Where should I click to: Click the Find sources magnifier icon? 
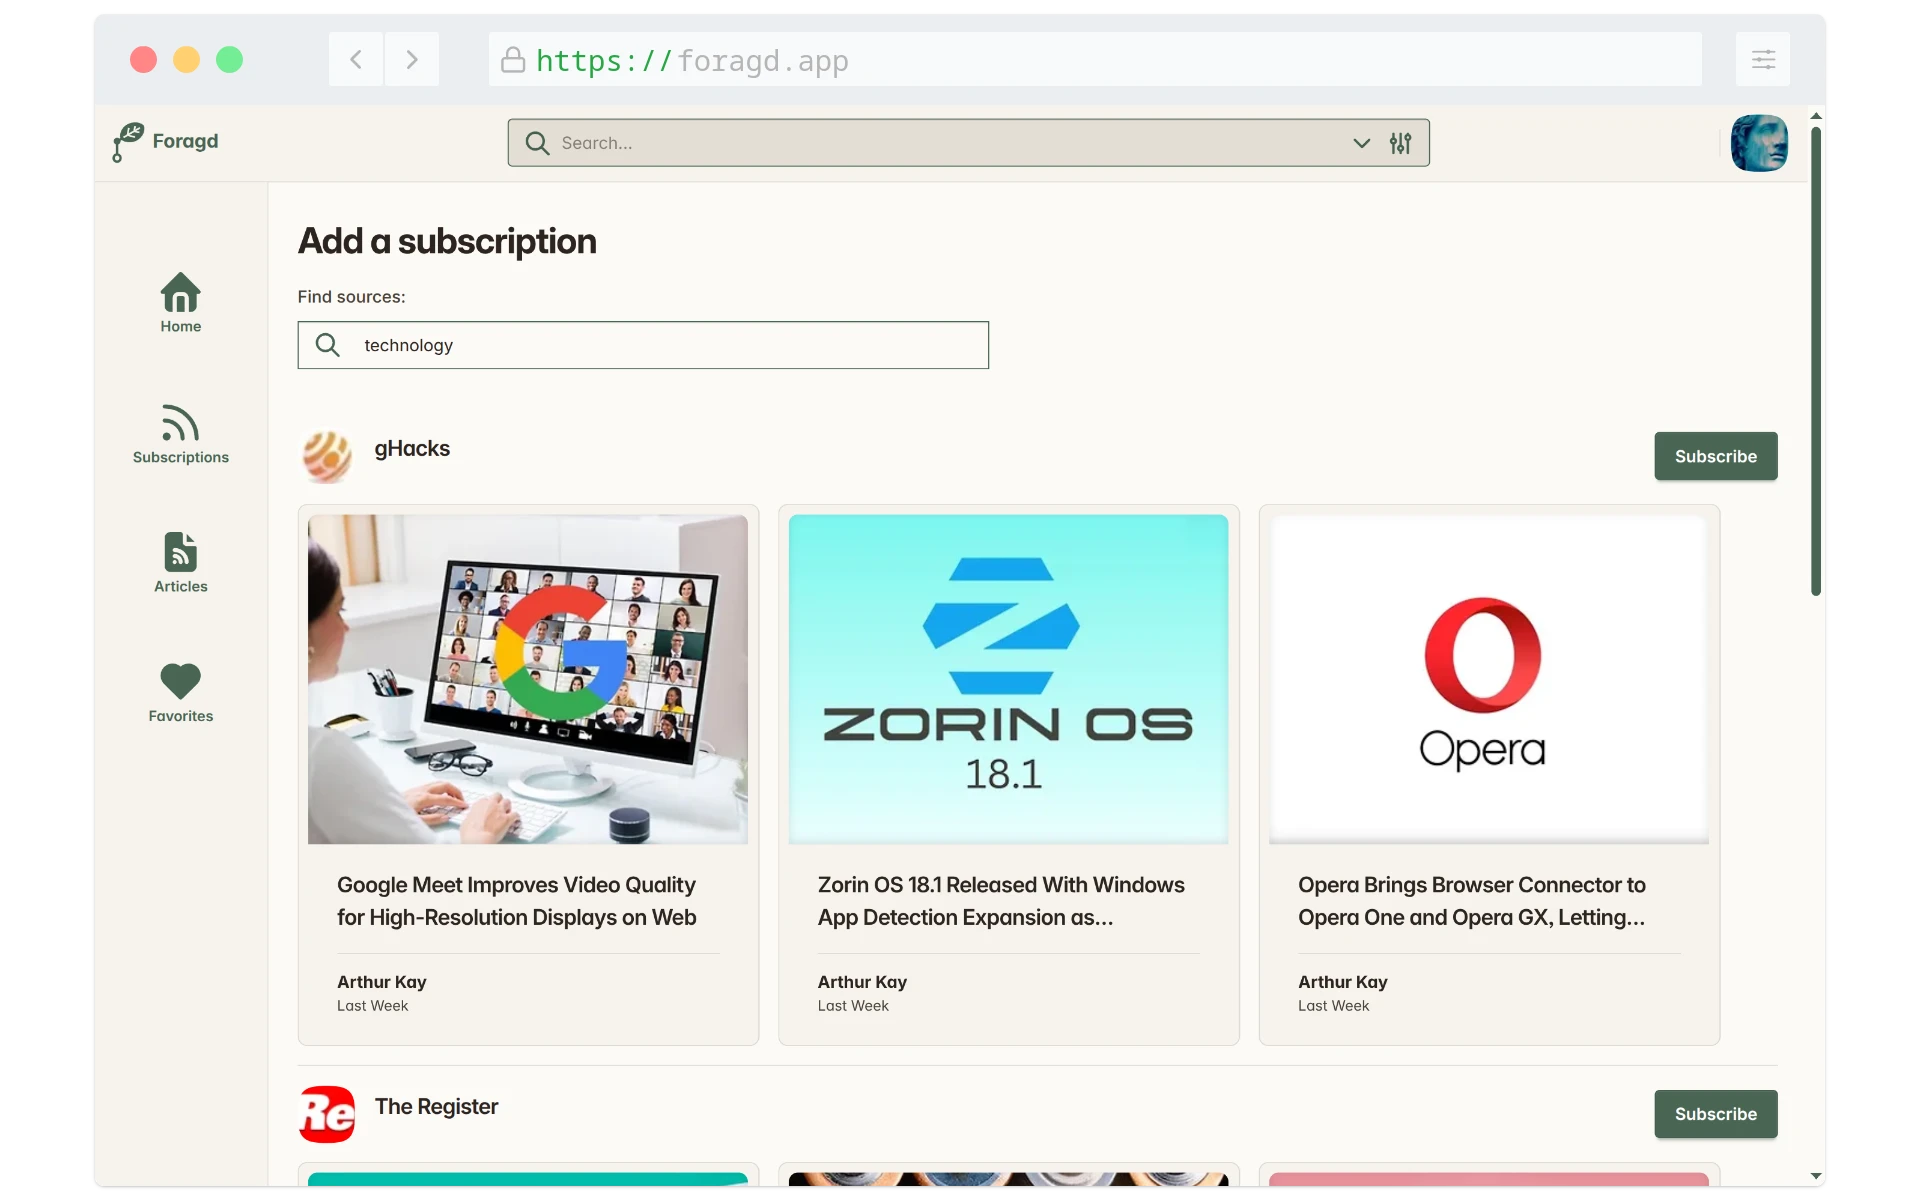coord(327,345)
